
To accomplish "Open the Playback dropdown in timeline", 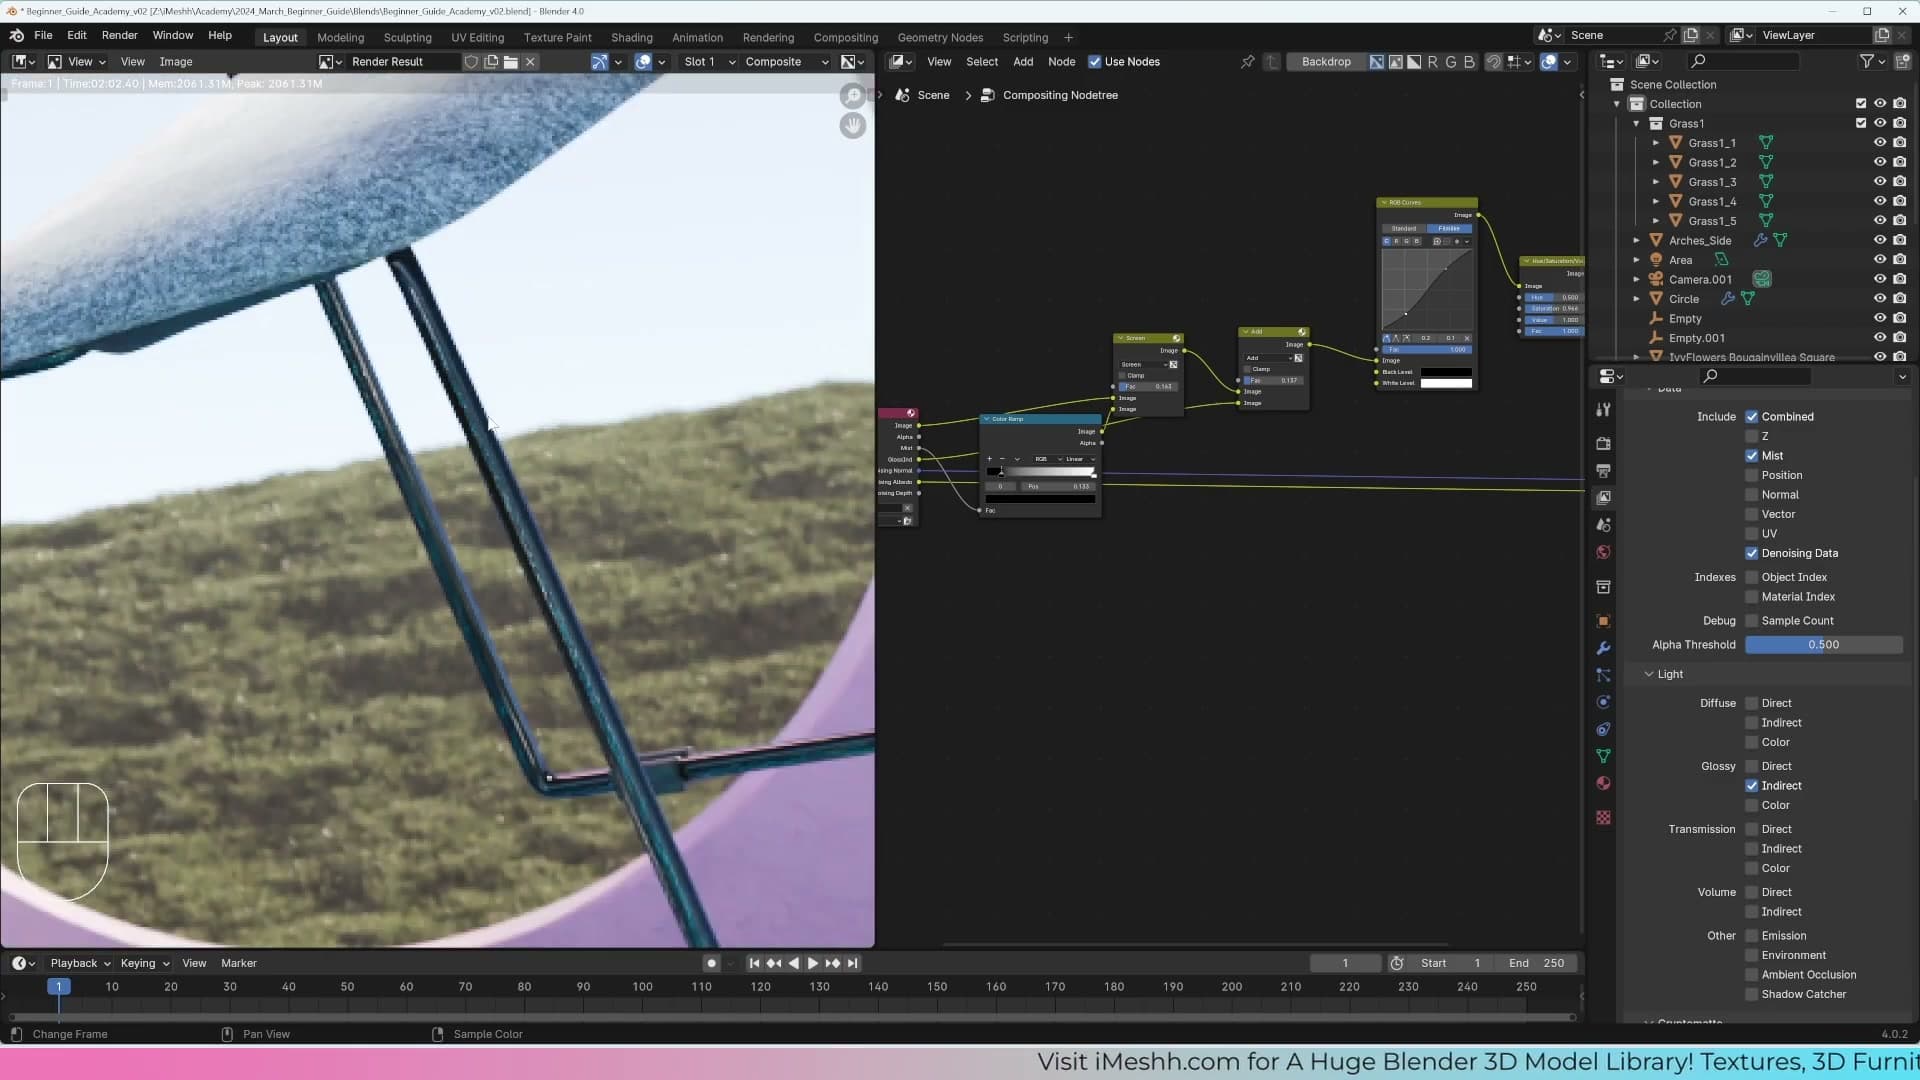I will (80, 964).
